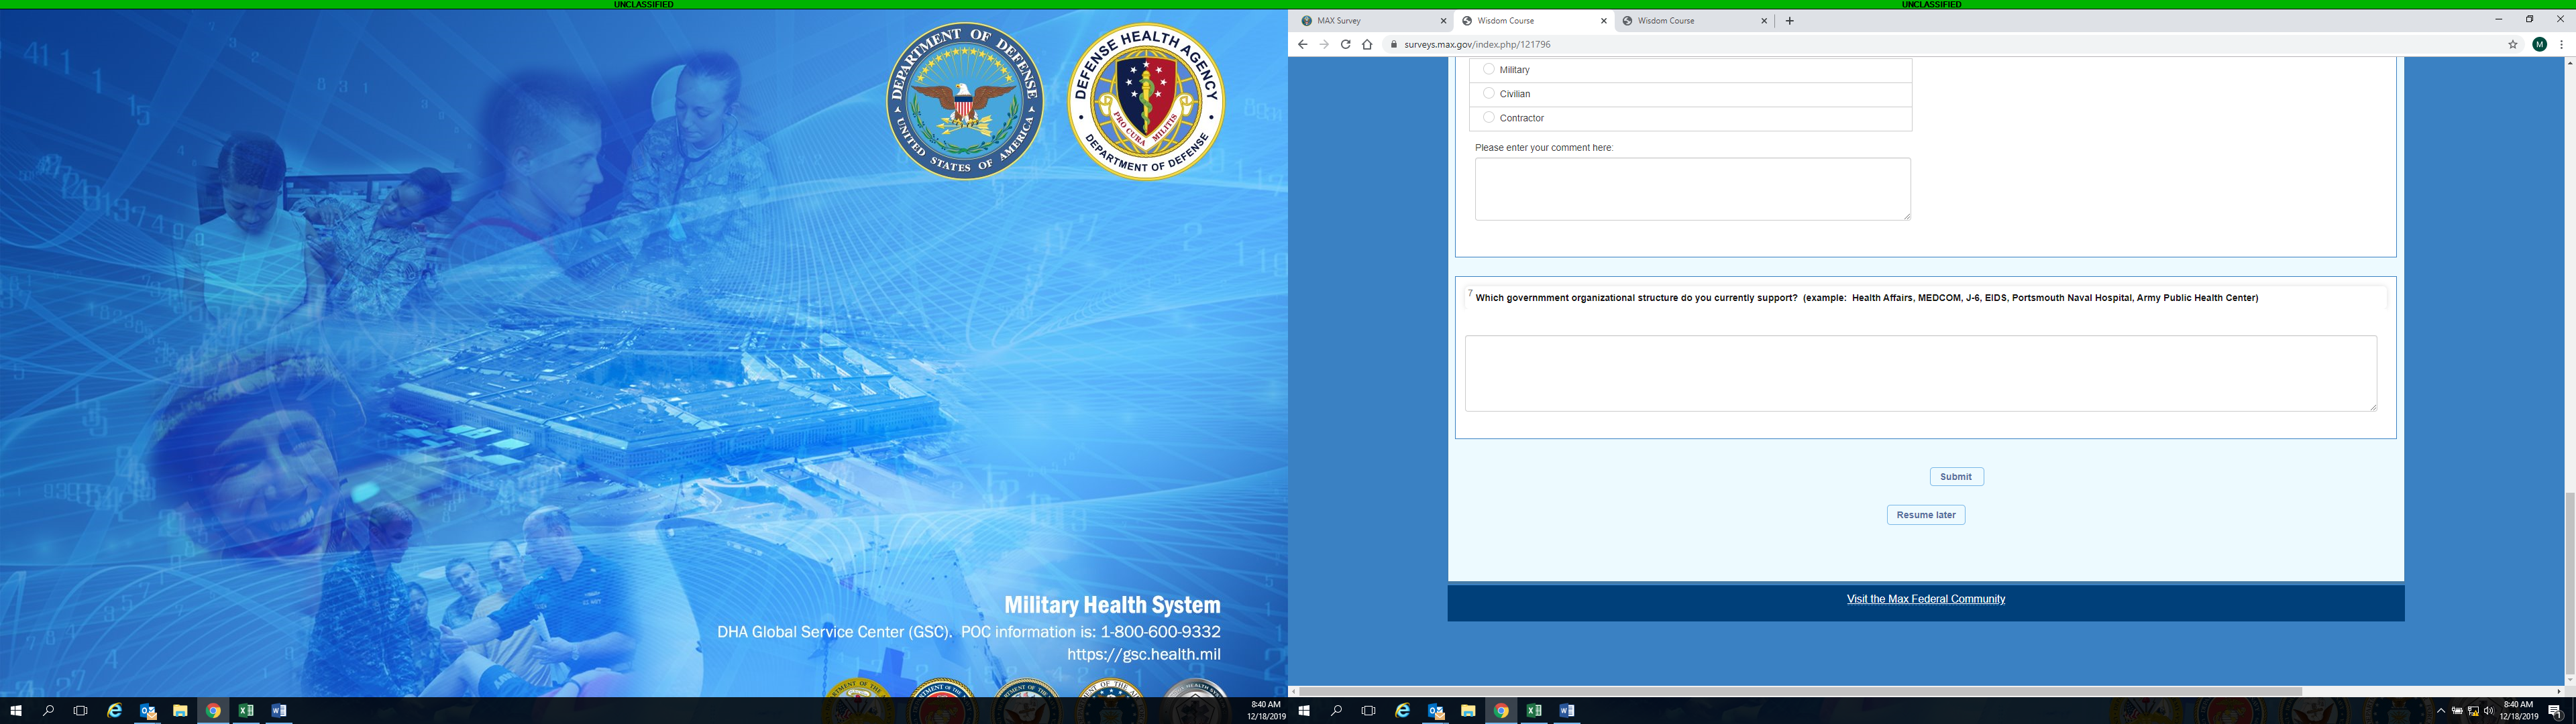Switch to the MAX Survey tab
The height and width of the screenshot is (724, 2576).
pyautogui.click(x=1370, y=21)
